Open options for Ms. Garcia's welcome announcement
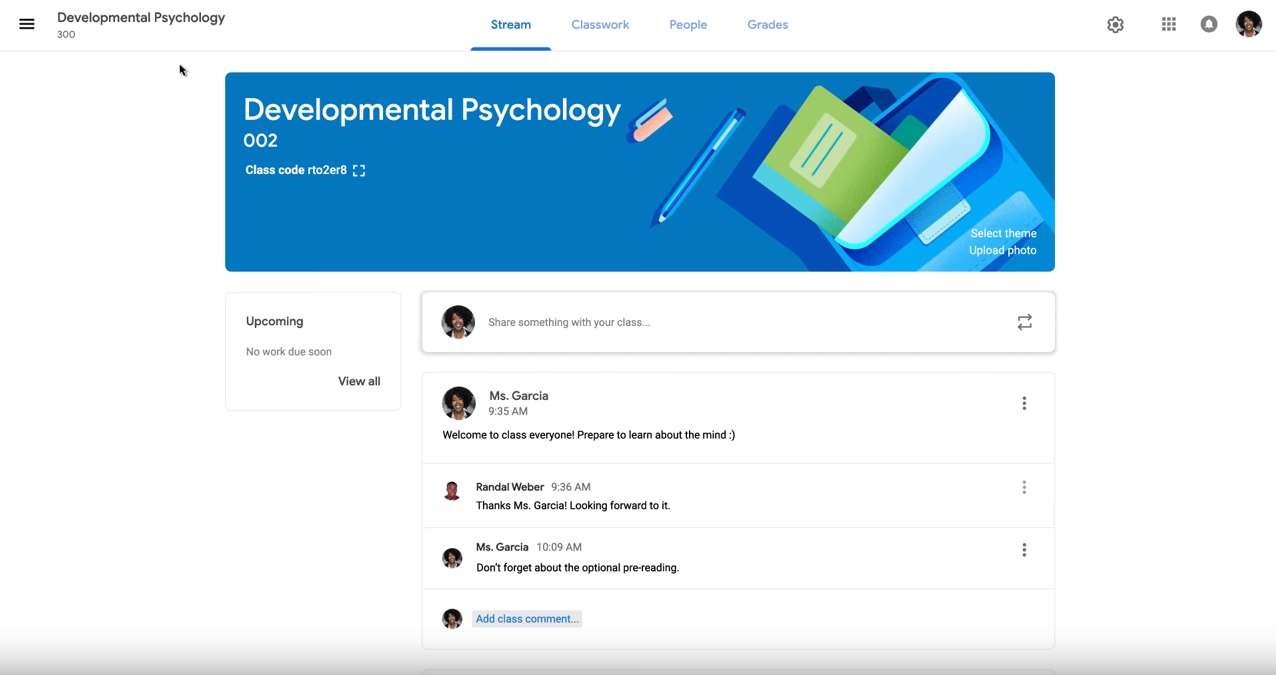 click(1024, 403)
